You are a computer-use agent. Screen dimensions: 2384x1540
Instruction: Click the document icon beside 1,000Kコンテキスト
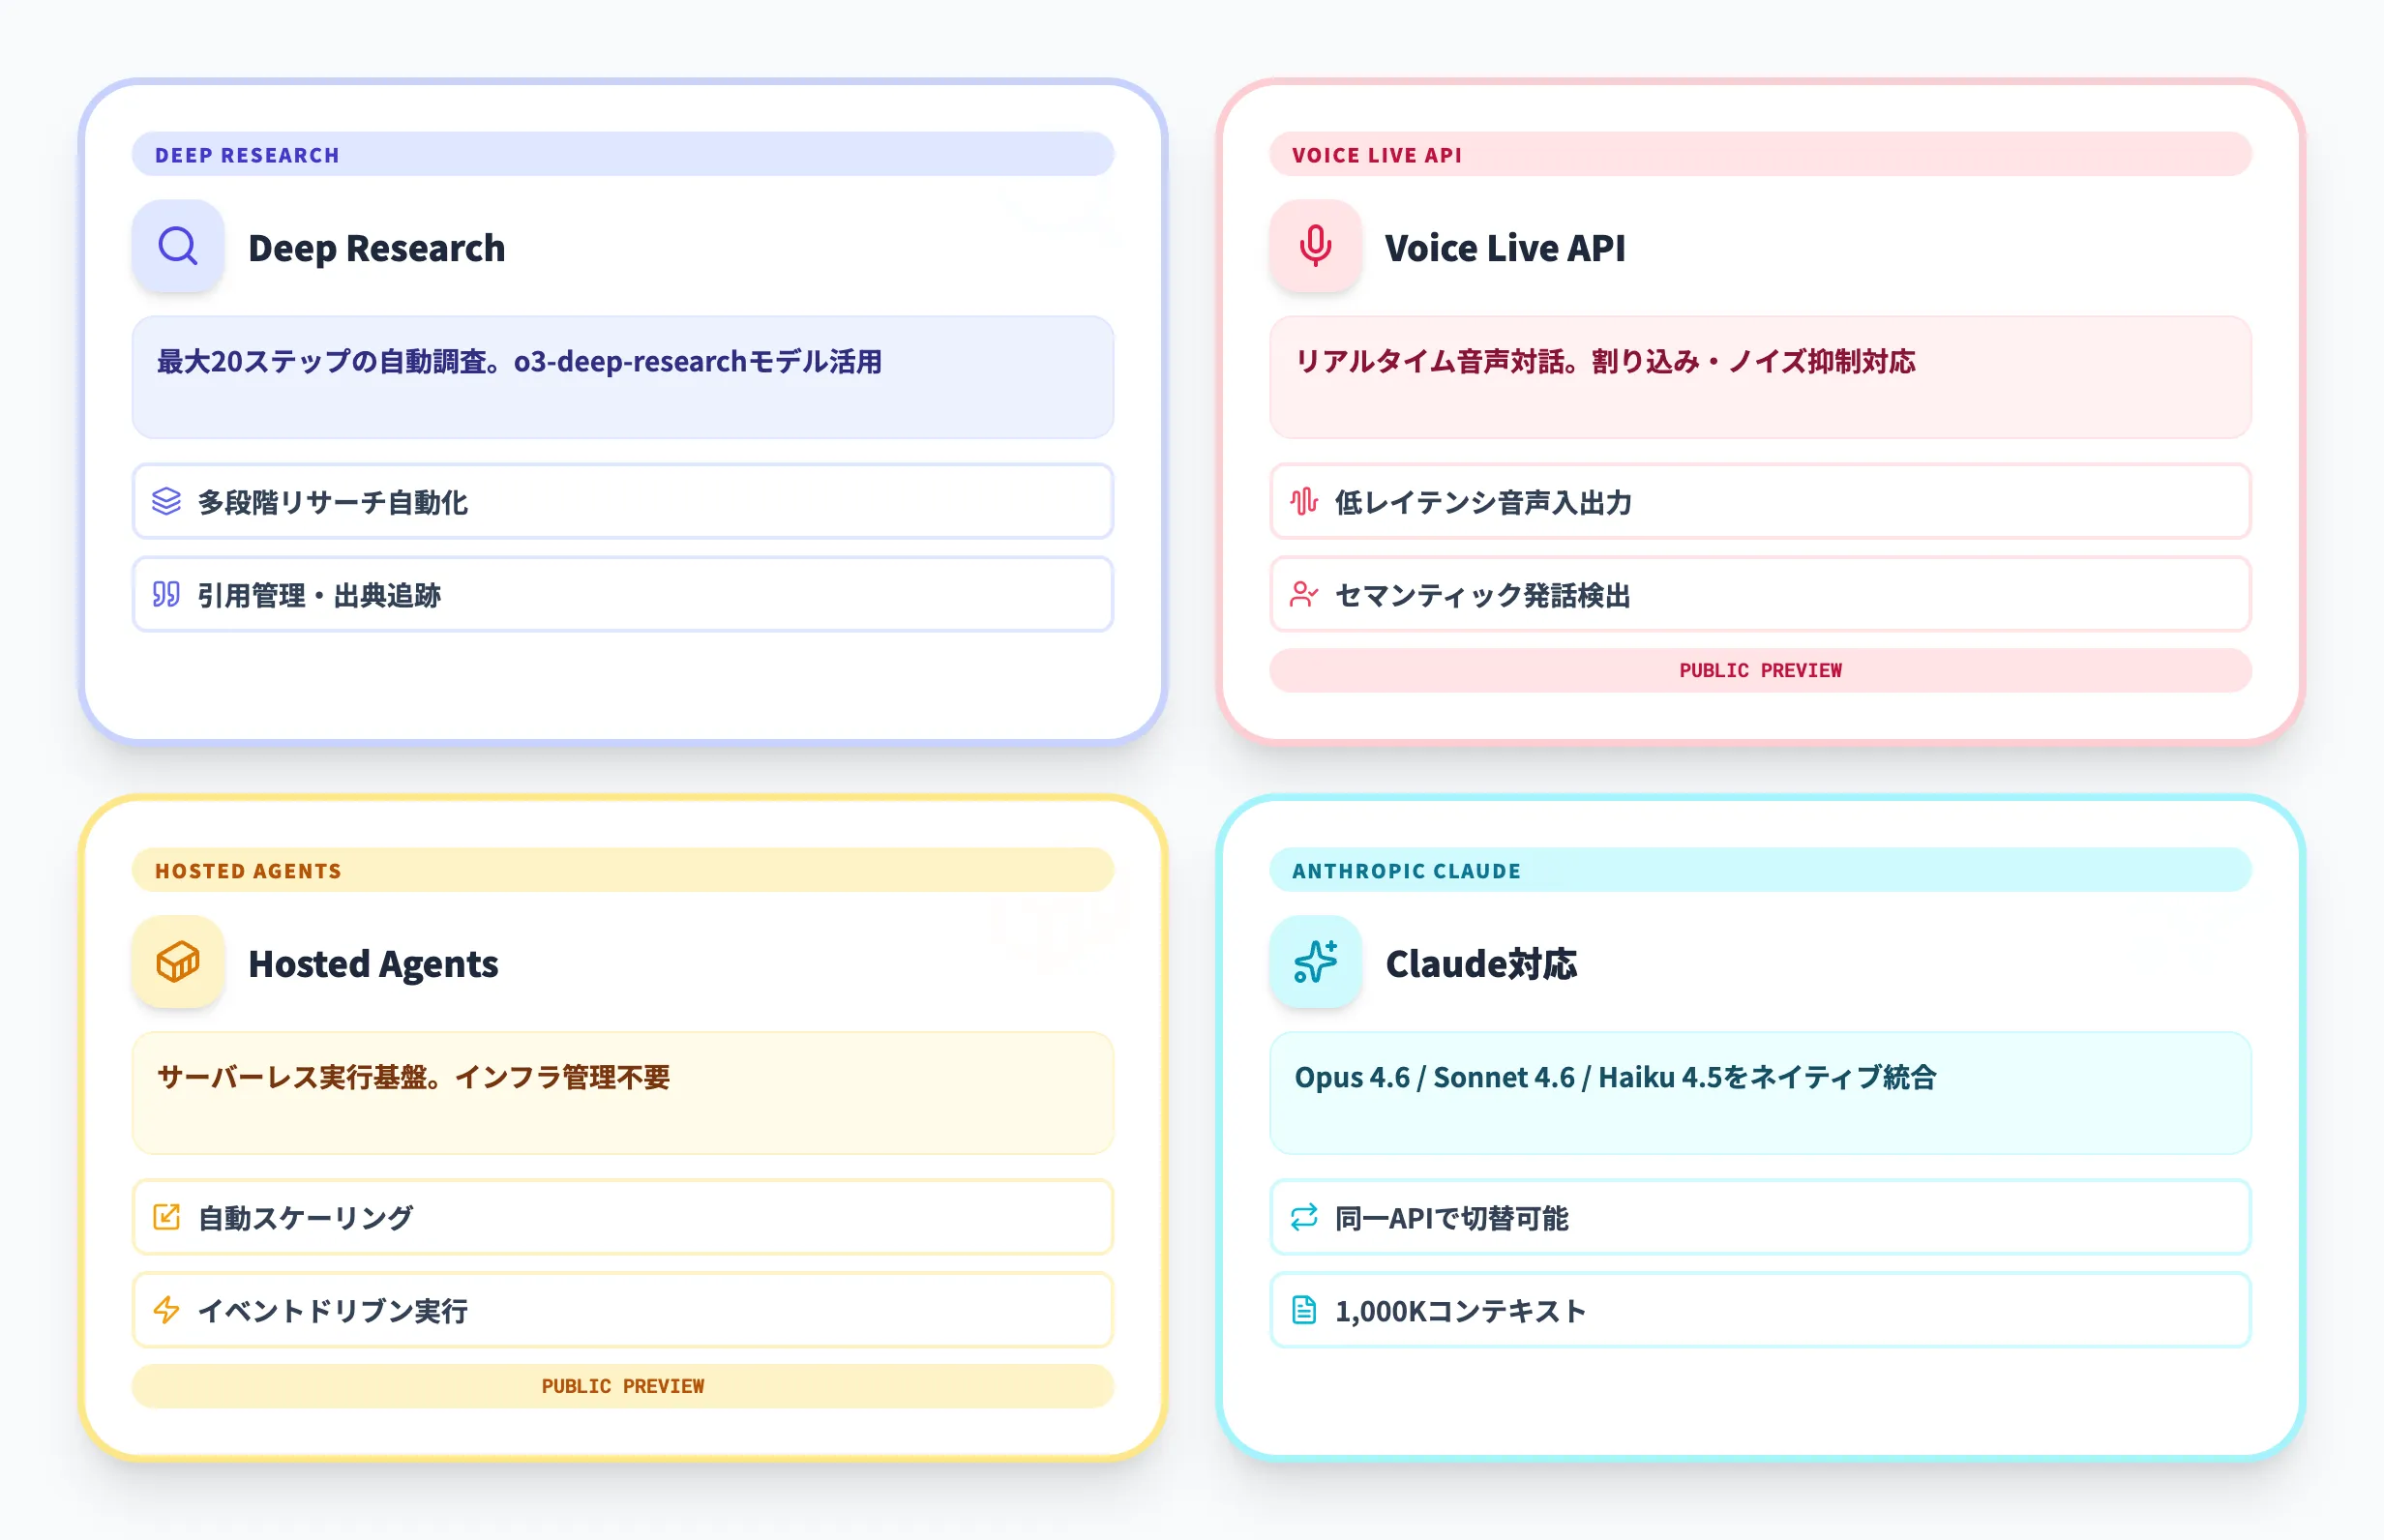[1303, 1310]
